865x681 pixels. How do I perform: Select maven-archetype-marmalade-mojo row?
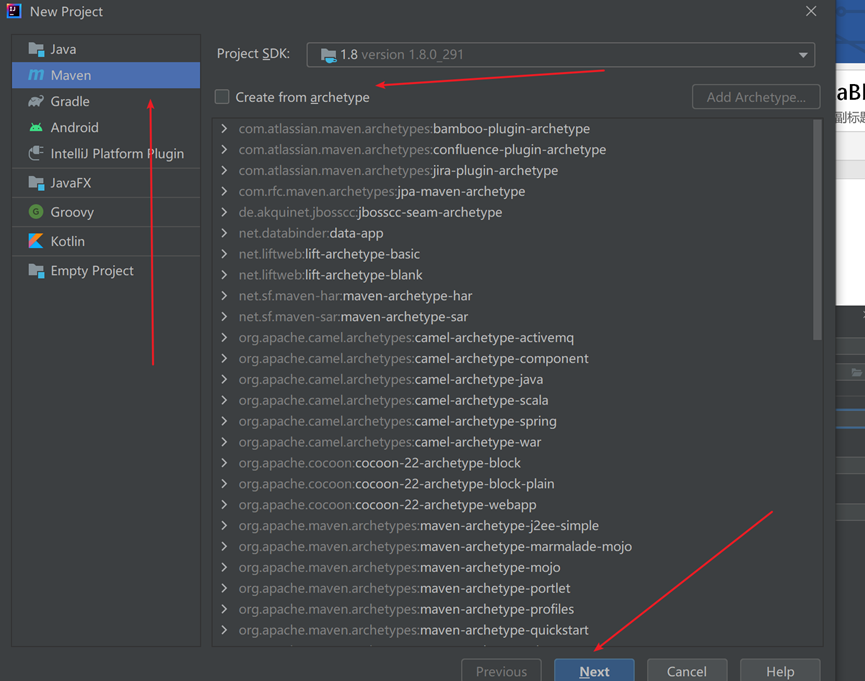[x=513, y=546]
